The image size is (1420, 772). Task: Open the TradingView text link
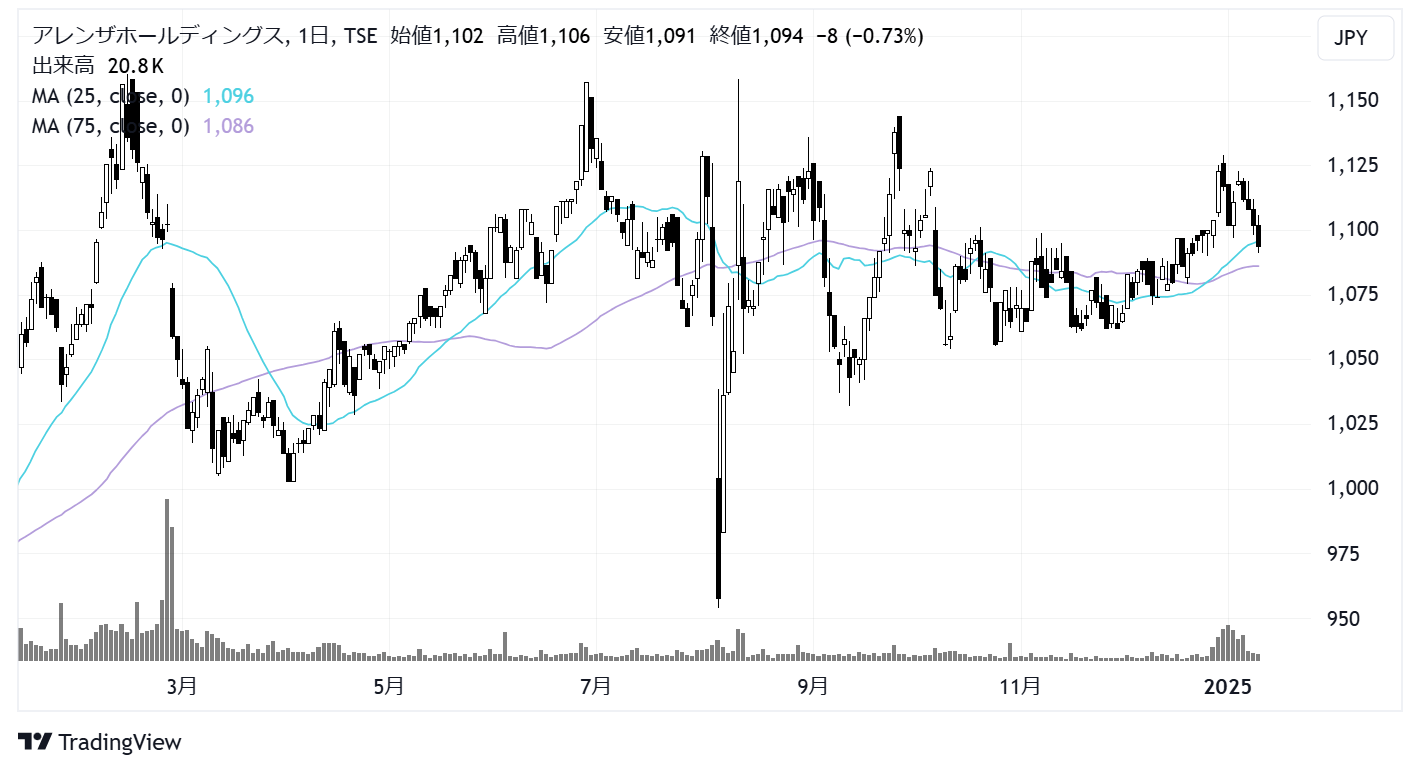(x=120, y=742)
